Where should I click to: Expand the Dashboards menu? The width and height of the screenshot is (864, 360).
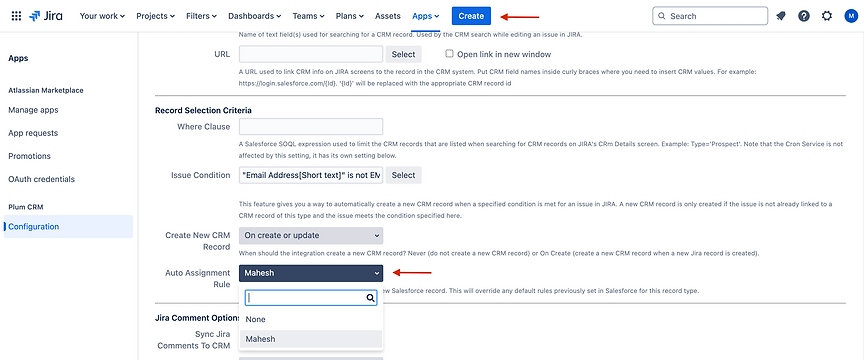[x=255, y=16]
